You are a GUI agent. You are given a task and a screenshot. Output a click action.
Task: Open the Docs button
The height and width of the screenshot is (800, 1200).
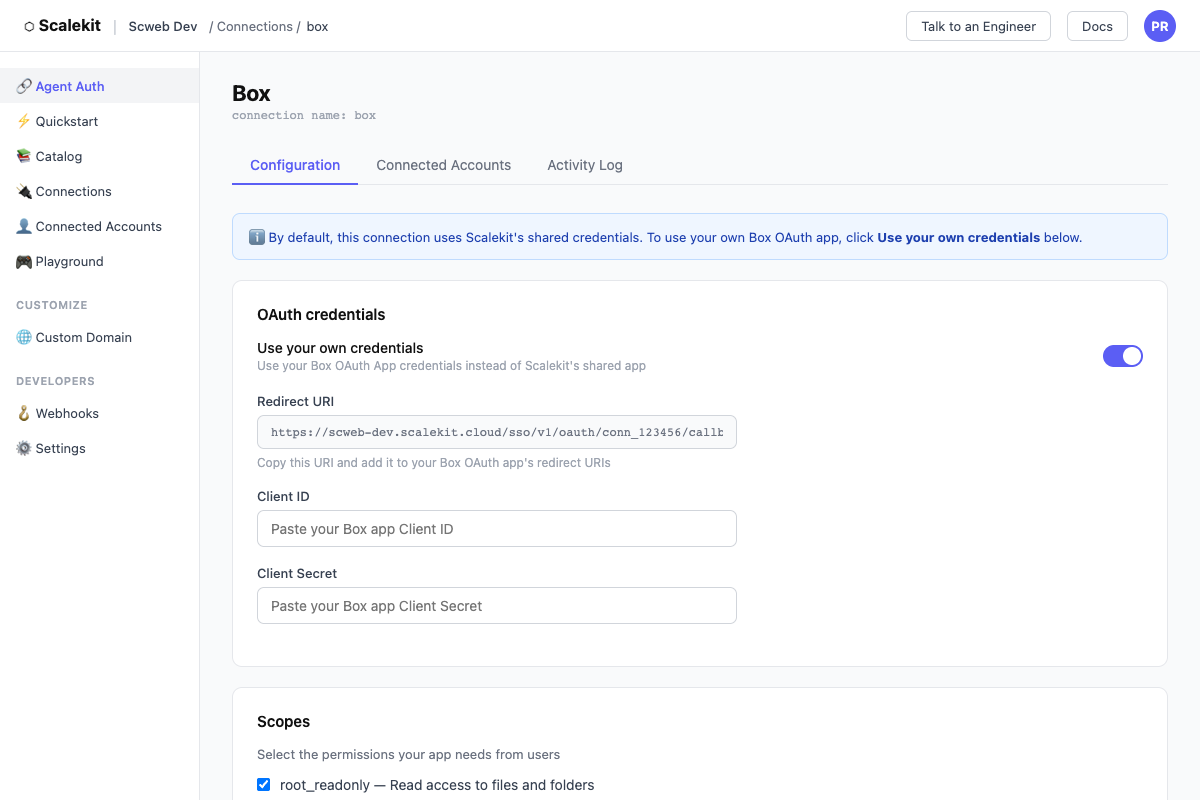1097,26
